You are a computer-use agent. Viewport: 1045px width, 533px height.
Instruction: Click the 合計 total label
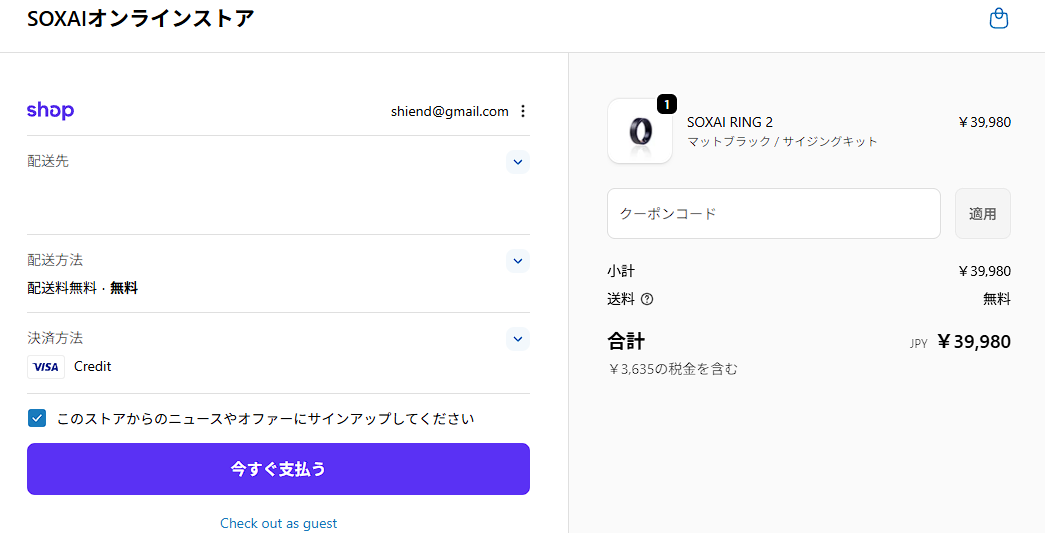click(626, 342)
